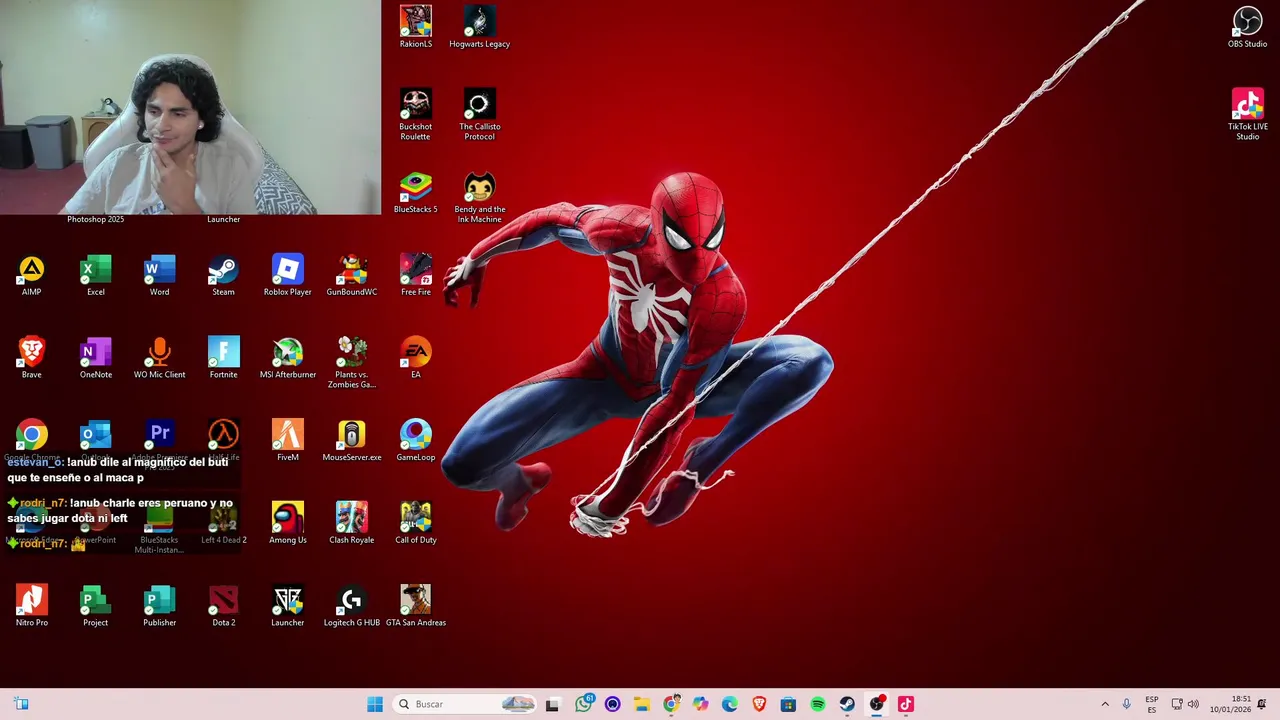Screen dimensions: 1280x720
Task: Select the Plants vs. Zombies desktop icon
Action: (x=351, y=362)
